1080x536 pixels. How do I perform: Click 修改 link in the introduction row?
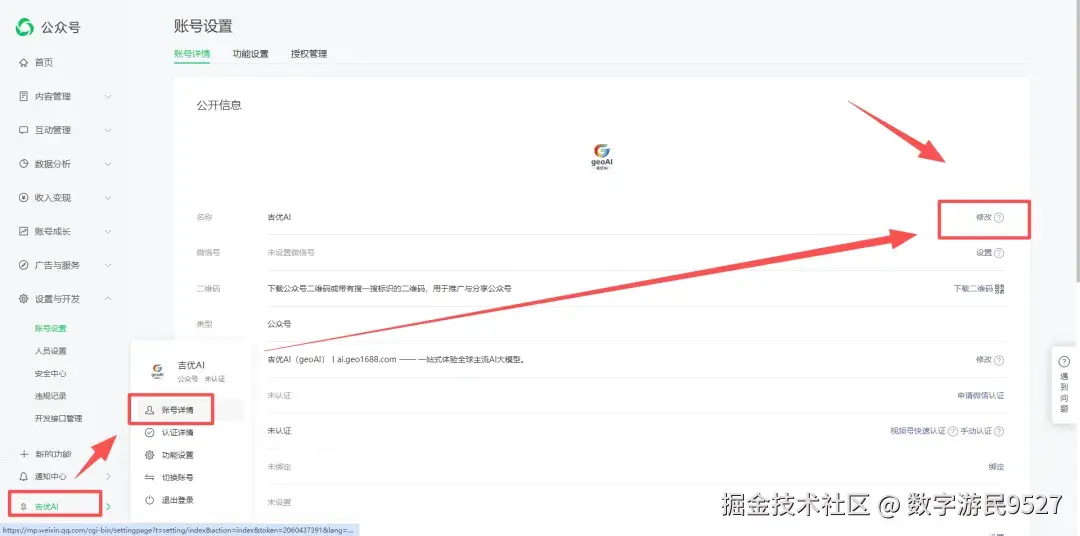[x=984, y=360]
